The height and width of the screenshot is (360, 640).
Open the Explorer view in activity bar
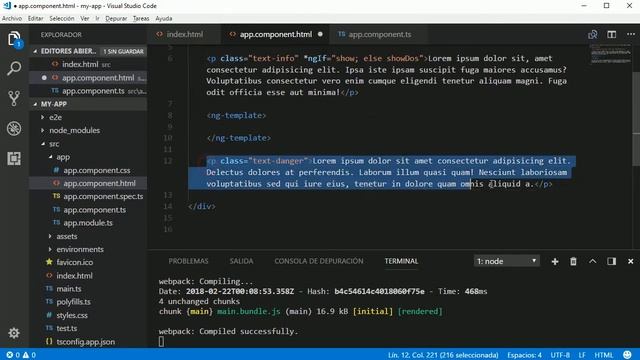(14, 40)
